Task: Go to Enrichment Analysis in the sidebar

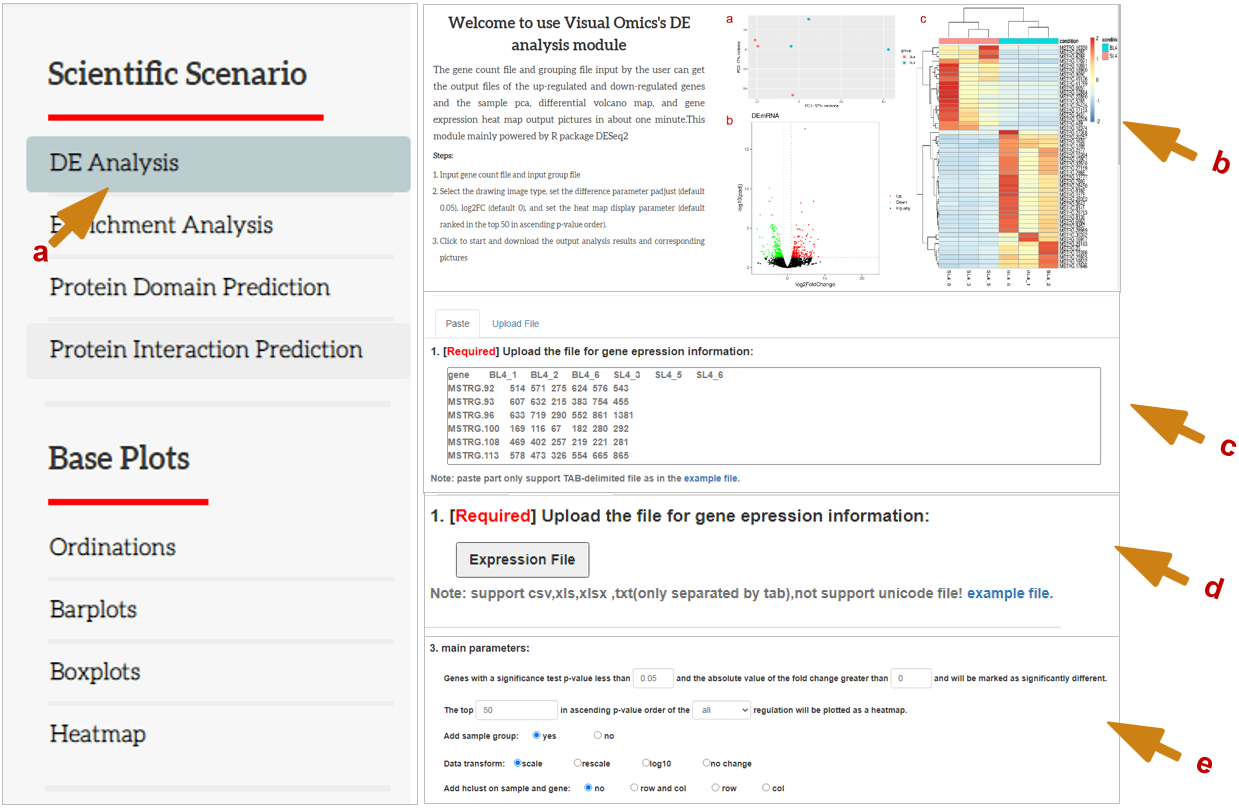Action: tap(161, 225)
